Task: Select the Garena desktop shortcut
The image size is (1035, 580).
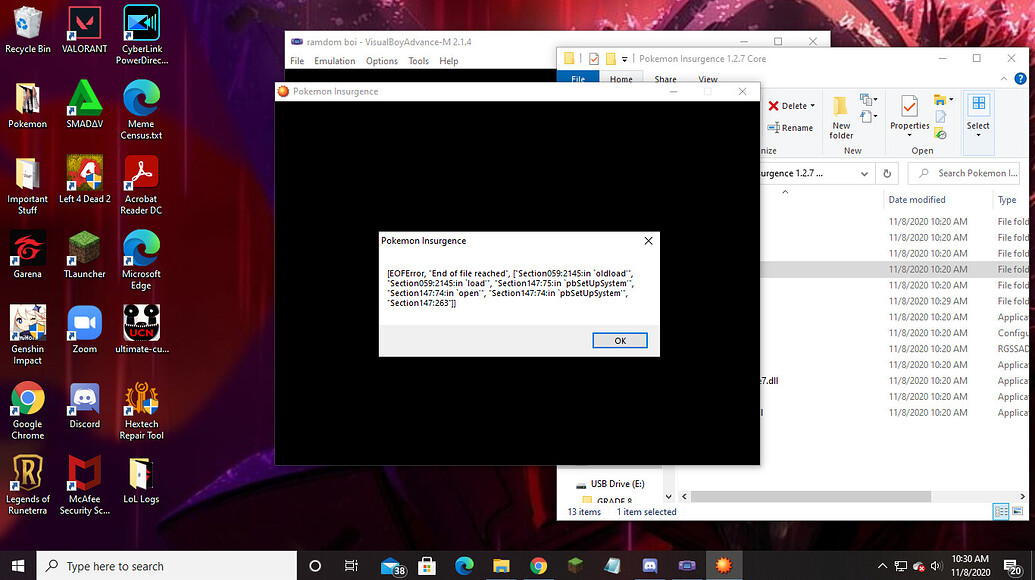Action: [27, 255]
